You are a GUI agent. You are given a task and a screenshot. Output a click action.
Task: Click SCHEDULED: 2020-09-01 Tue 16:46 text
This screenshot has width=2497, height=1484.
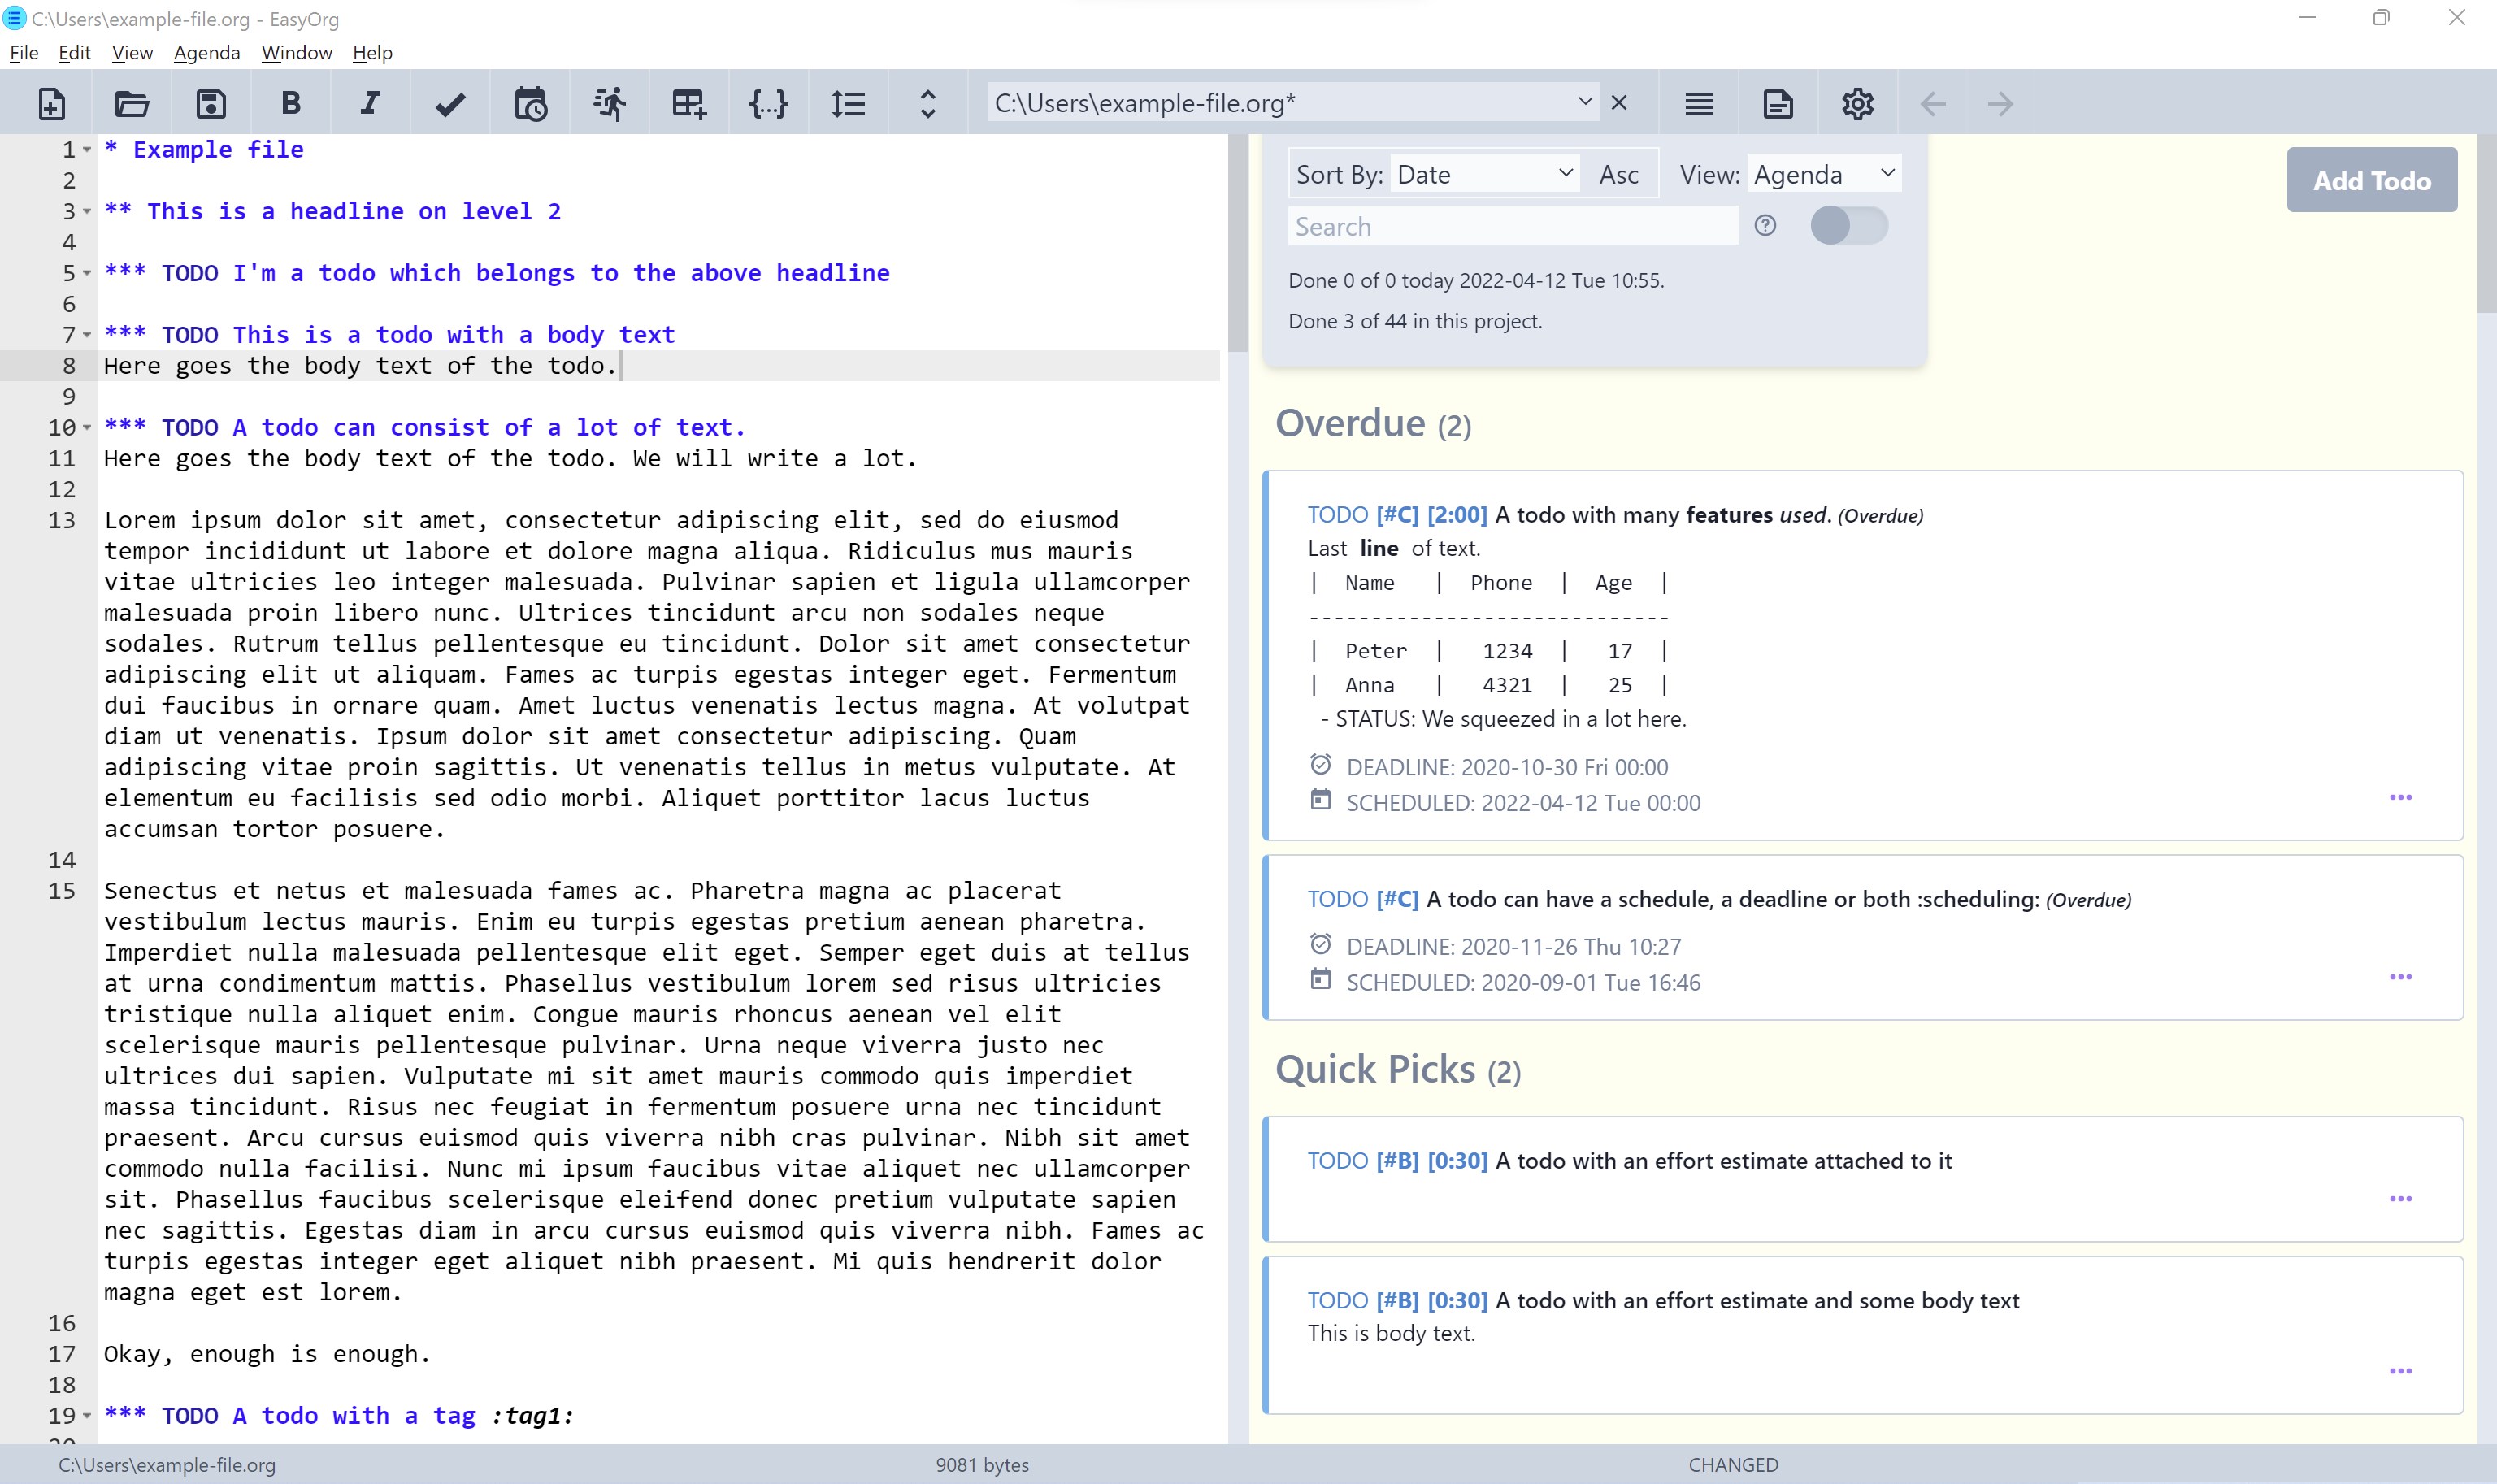tap(1523, 983)
